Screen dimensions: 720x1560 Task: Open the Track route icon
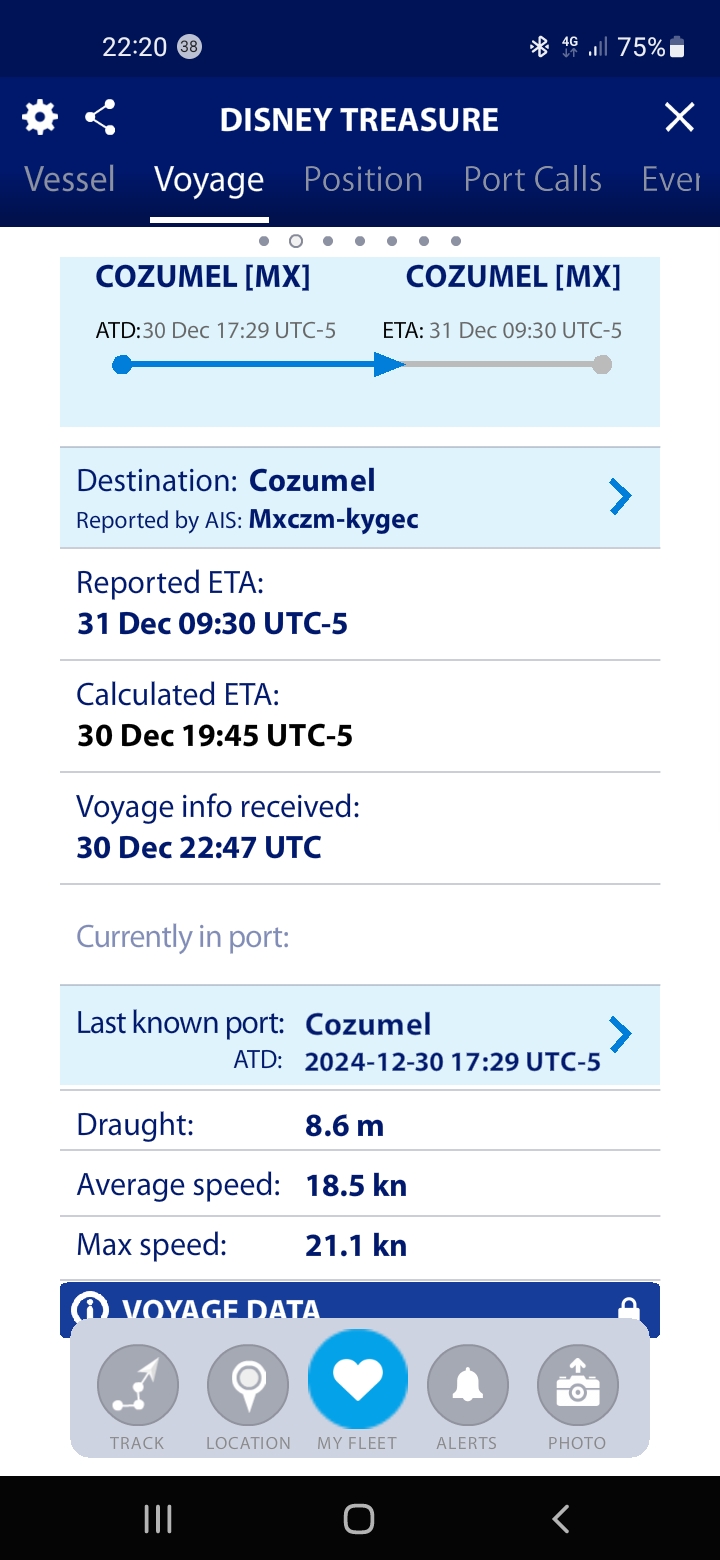pyautogui.click(x=138, y=1384)
